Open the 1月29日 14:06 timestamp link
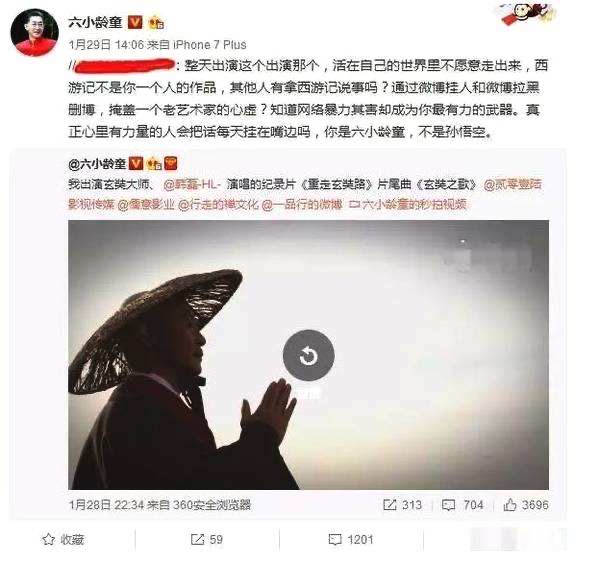The image size is (600, 562). coord(106,45)
